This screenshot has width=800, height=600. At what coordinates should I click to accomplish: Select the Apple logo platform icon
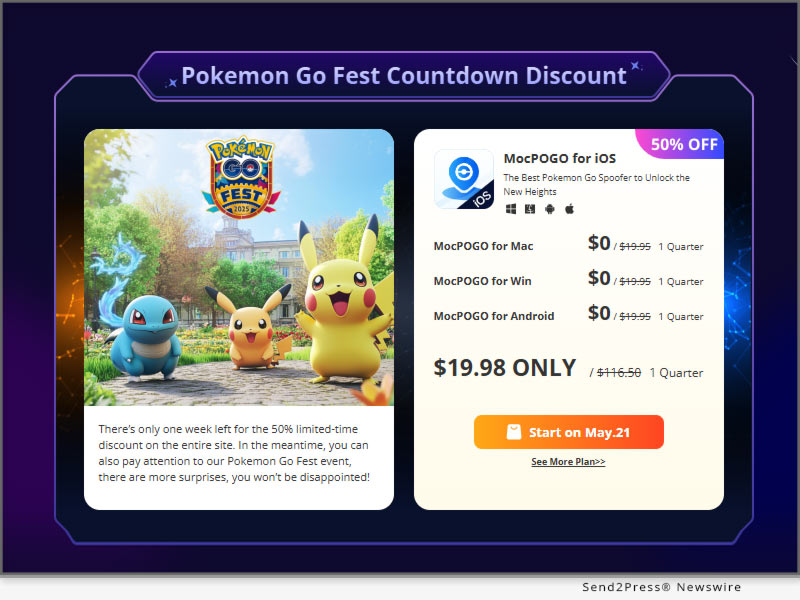(x=569, y=209)
